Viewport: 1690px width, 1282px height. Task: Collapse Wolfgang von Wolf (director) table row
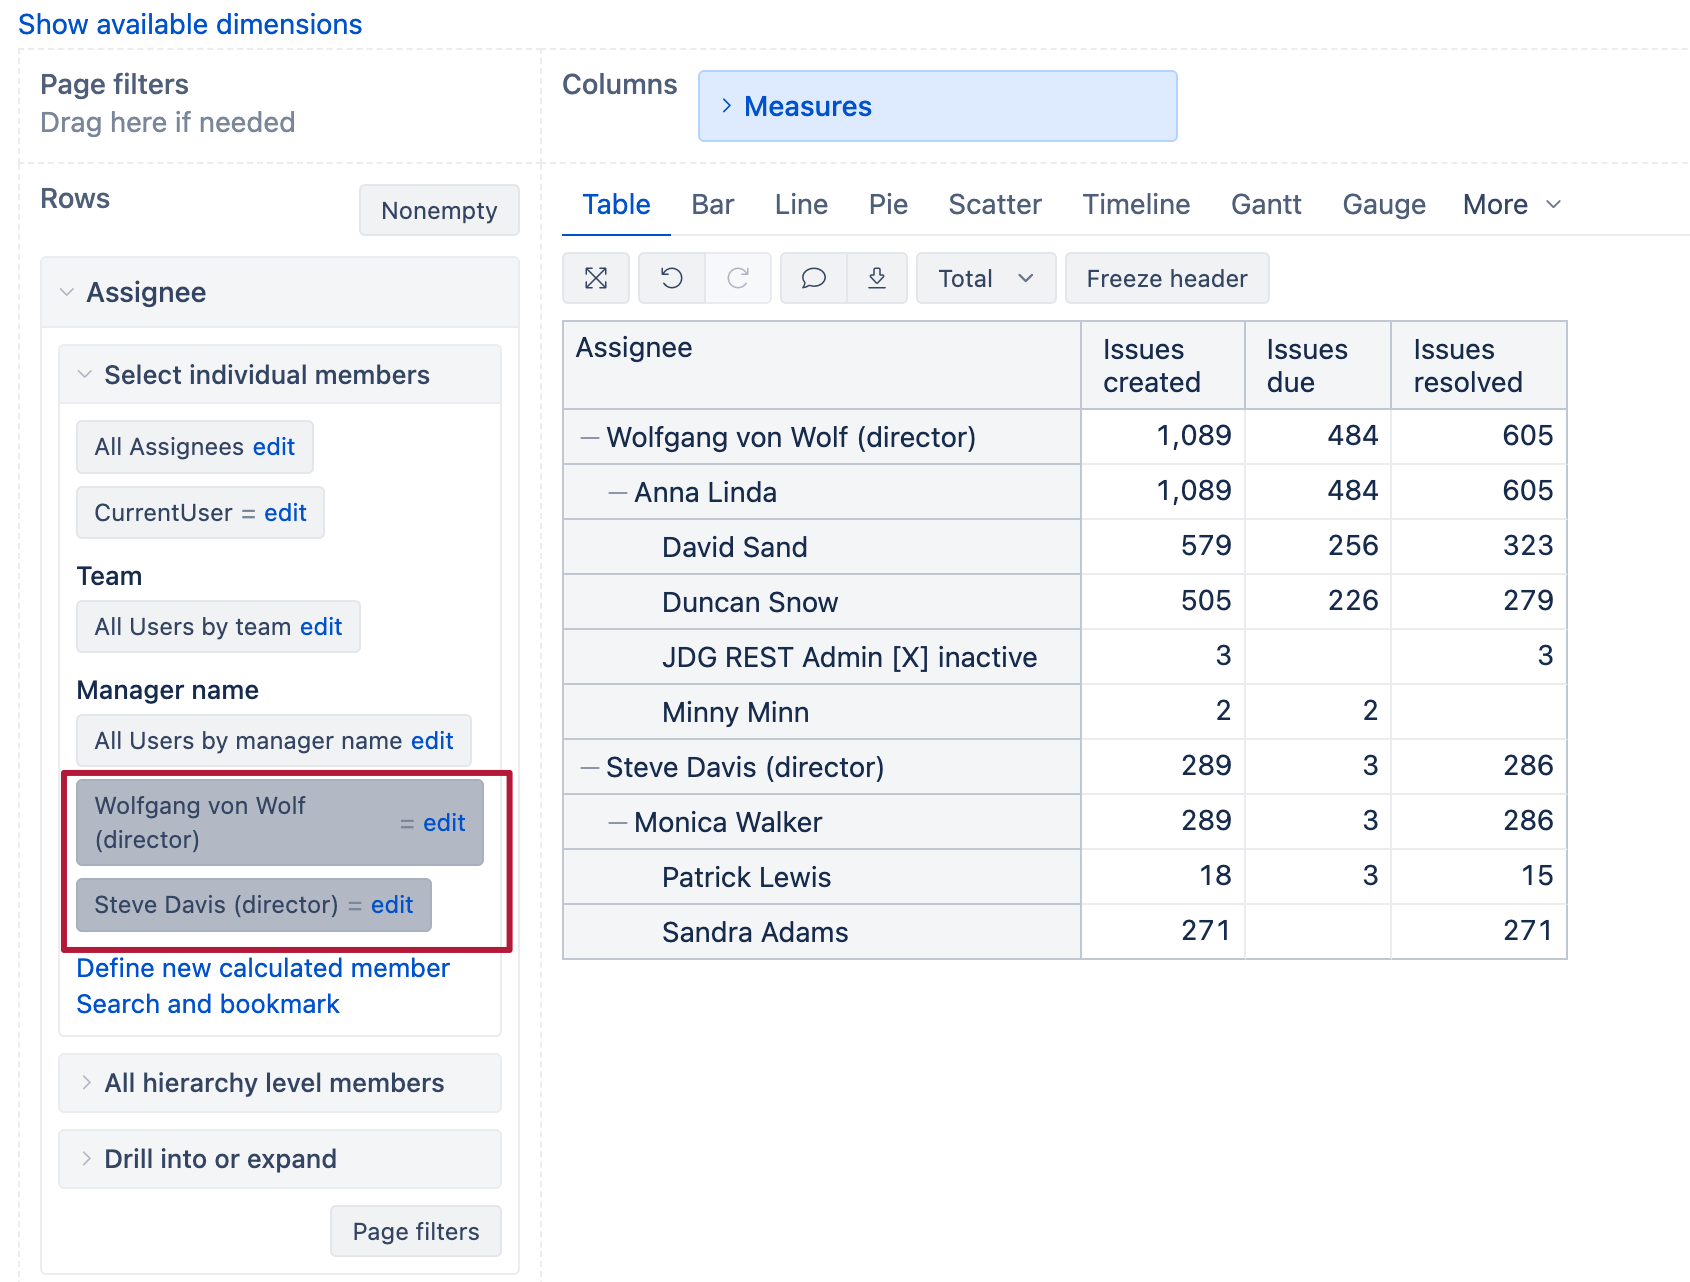point(590,438)
